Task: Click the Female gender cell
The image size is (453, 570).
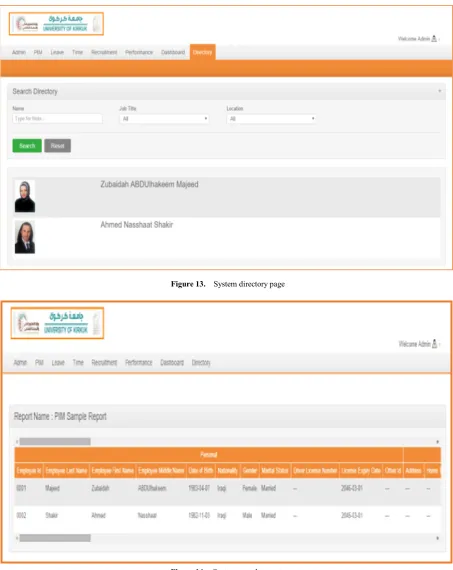Action: click(249, 488)
